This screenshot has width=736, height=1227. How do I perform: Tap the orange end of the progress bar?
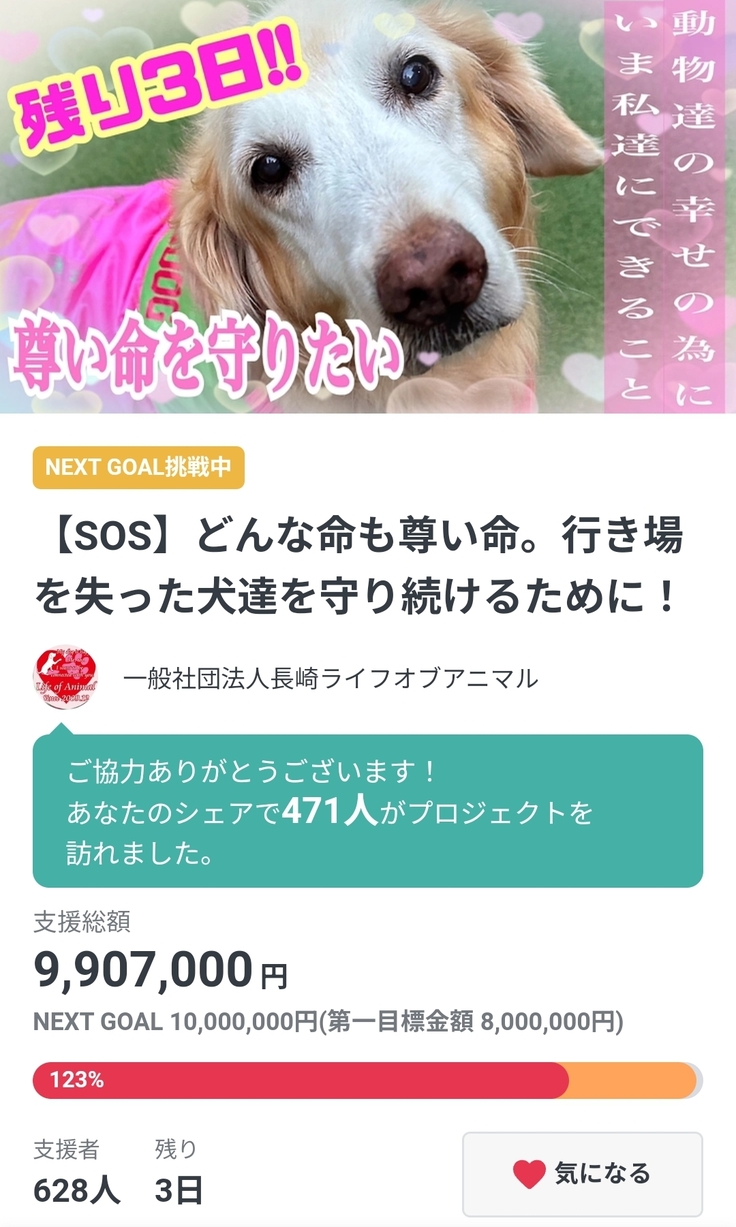pyautogui.click(x=632, y=1080)
